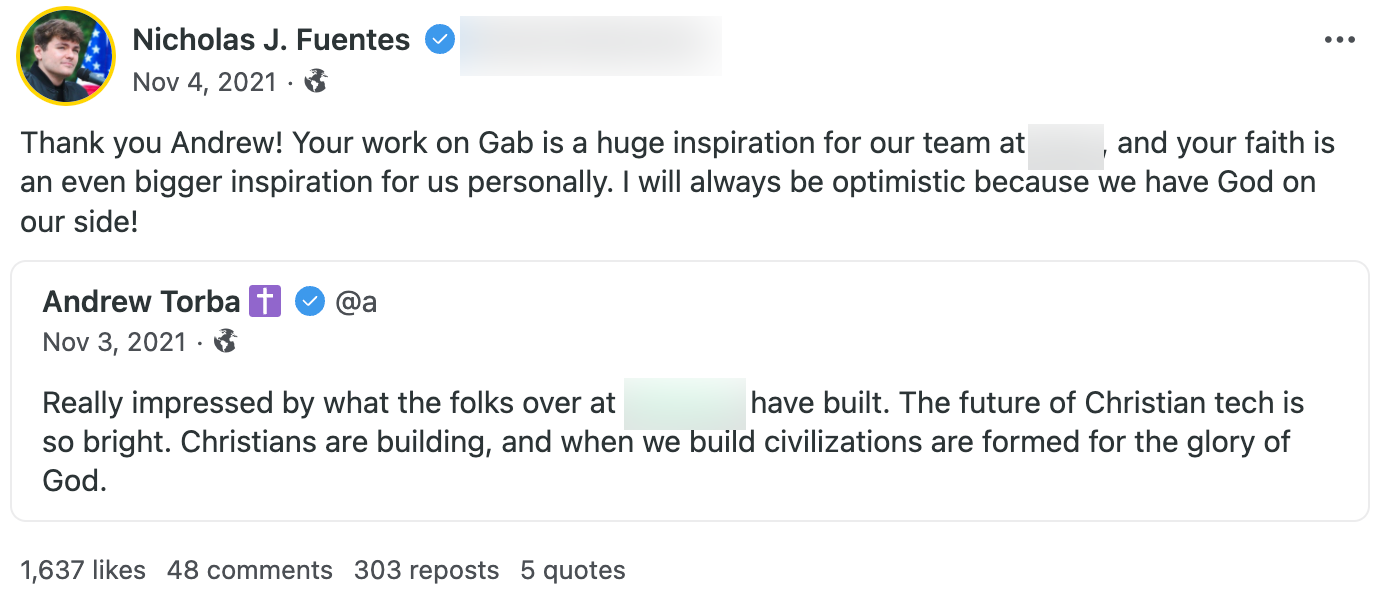This screenshot has width=1380, height=604.
Task: Click the globe icon on Andrew Torba's post
Action: point(226,341)
